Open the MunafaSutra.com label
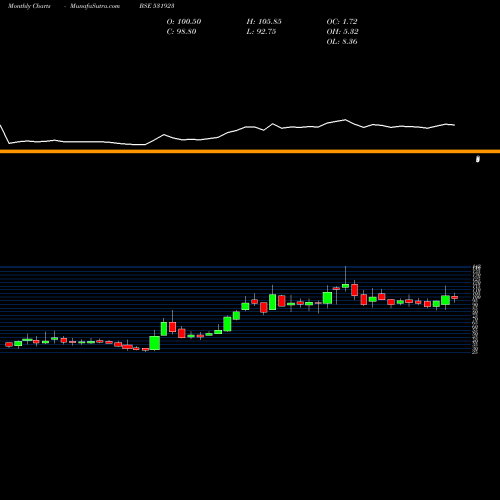500x500 pixels. 95,6
